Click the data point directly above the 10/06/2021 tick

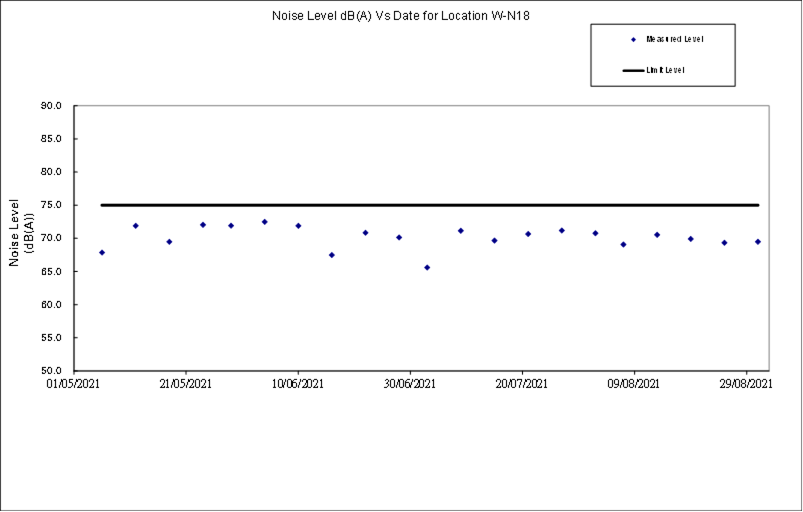(298, 226)
